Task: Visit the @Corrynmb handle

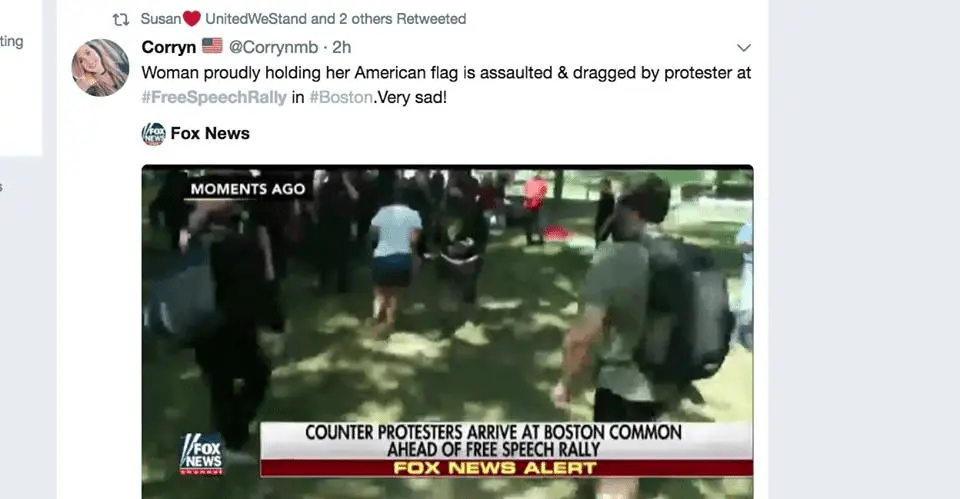Action: pyautogui.click(x=274, y=47)
